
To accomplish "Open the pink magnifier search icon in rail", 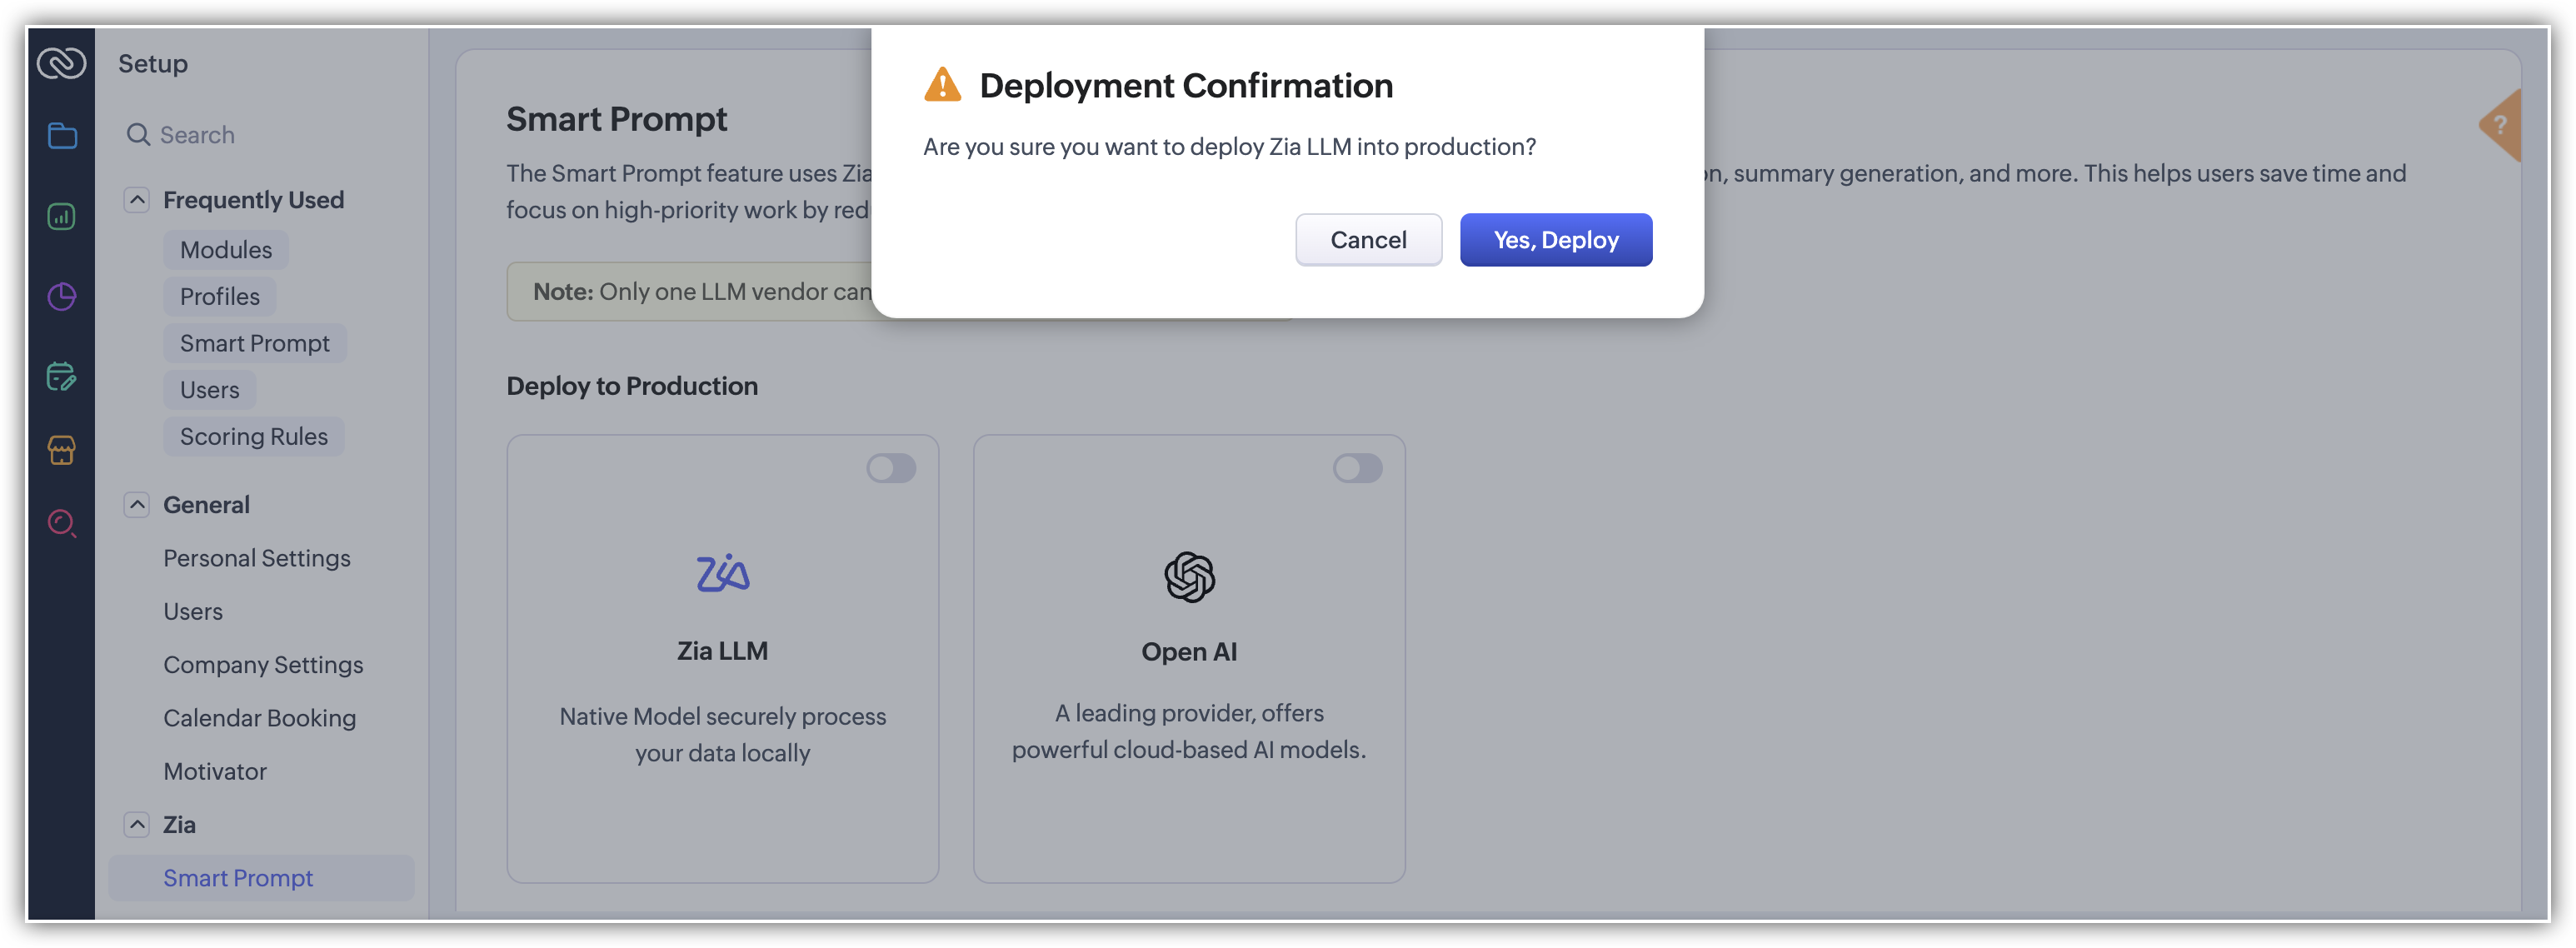I will 62,523.
